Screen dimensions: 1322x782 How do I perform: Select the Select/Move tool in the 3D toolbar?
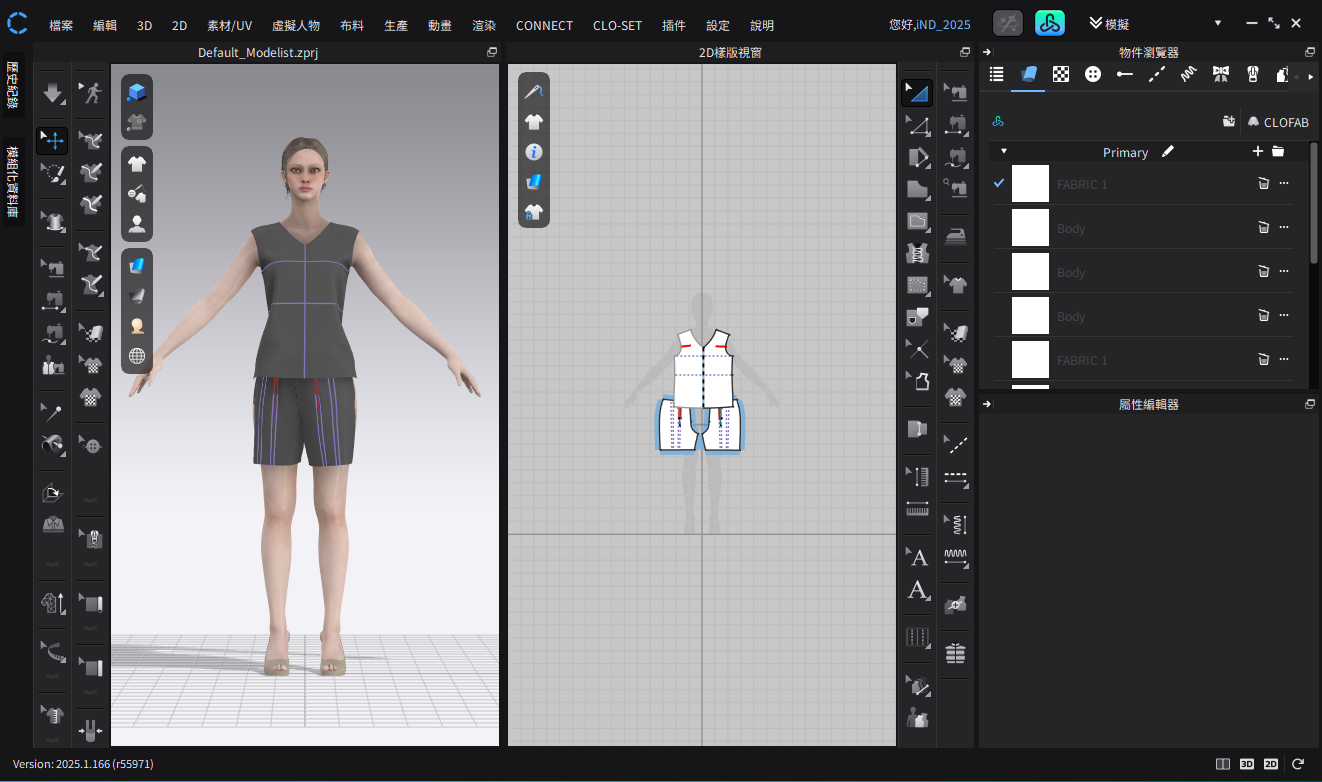click(52, 140)
